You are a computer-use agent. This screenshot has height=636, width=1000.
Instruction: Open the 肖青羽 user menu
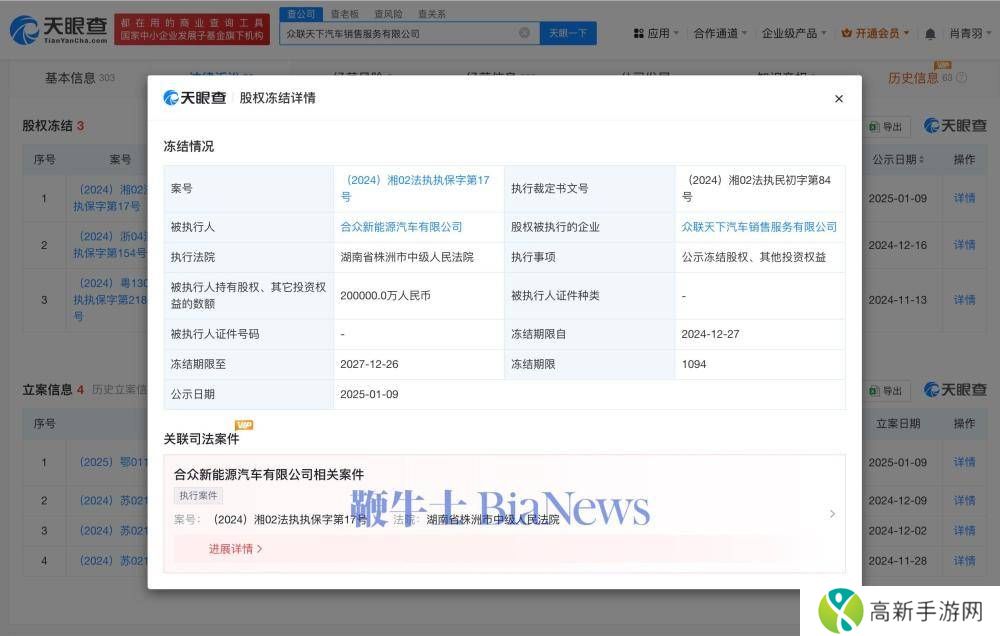tap(966, 33)
